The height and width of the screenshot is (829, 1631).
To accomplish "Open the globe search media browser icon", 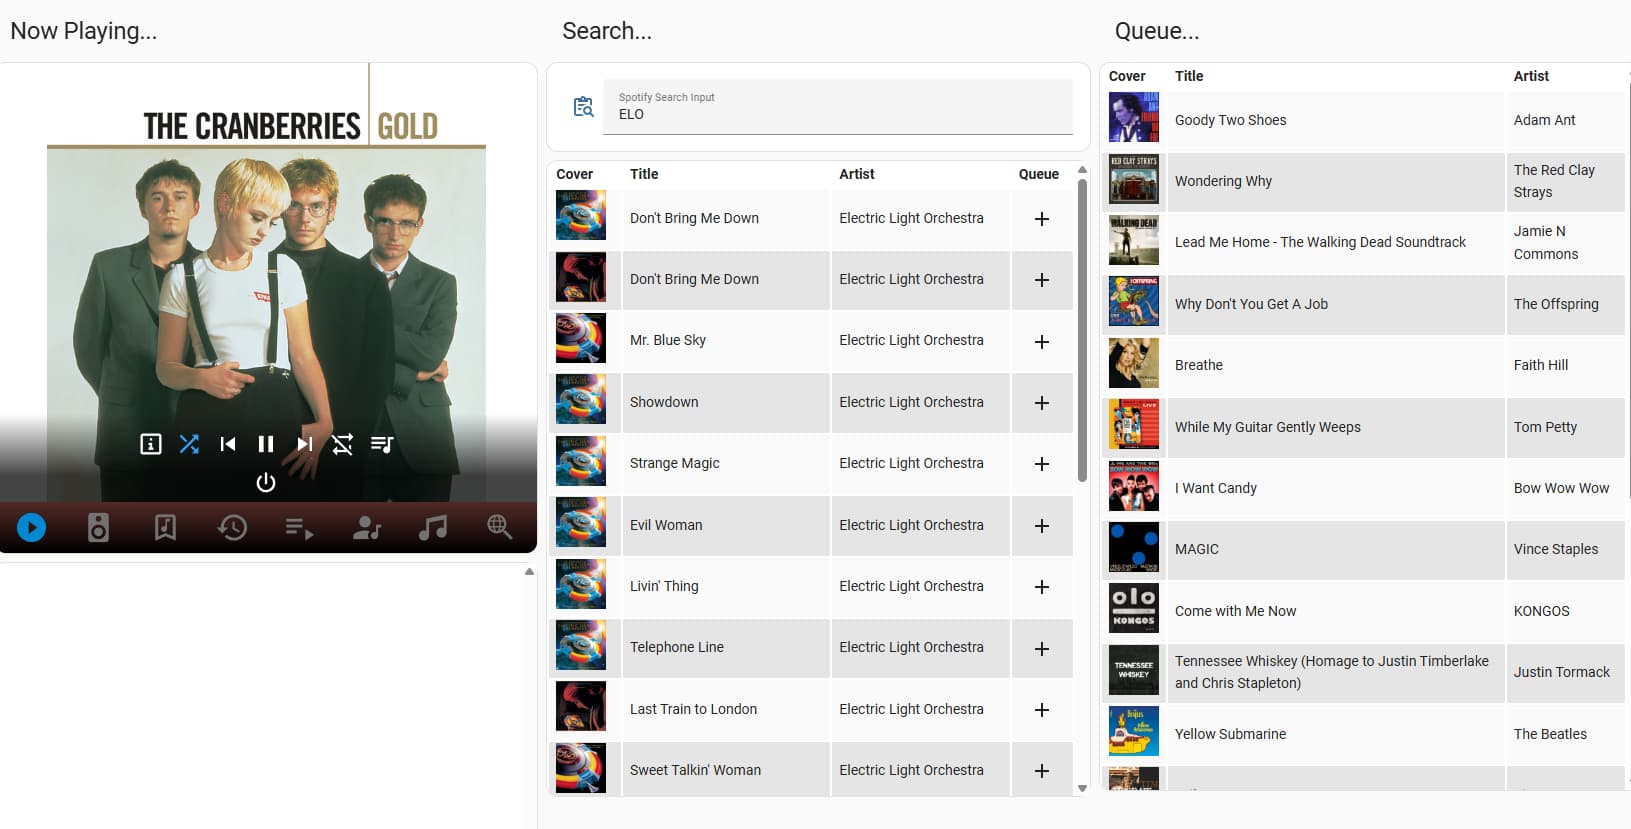I will 499,527.
